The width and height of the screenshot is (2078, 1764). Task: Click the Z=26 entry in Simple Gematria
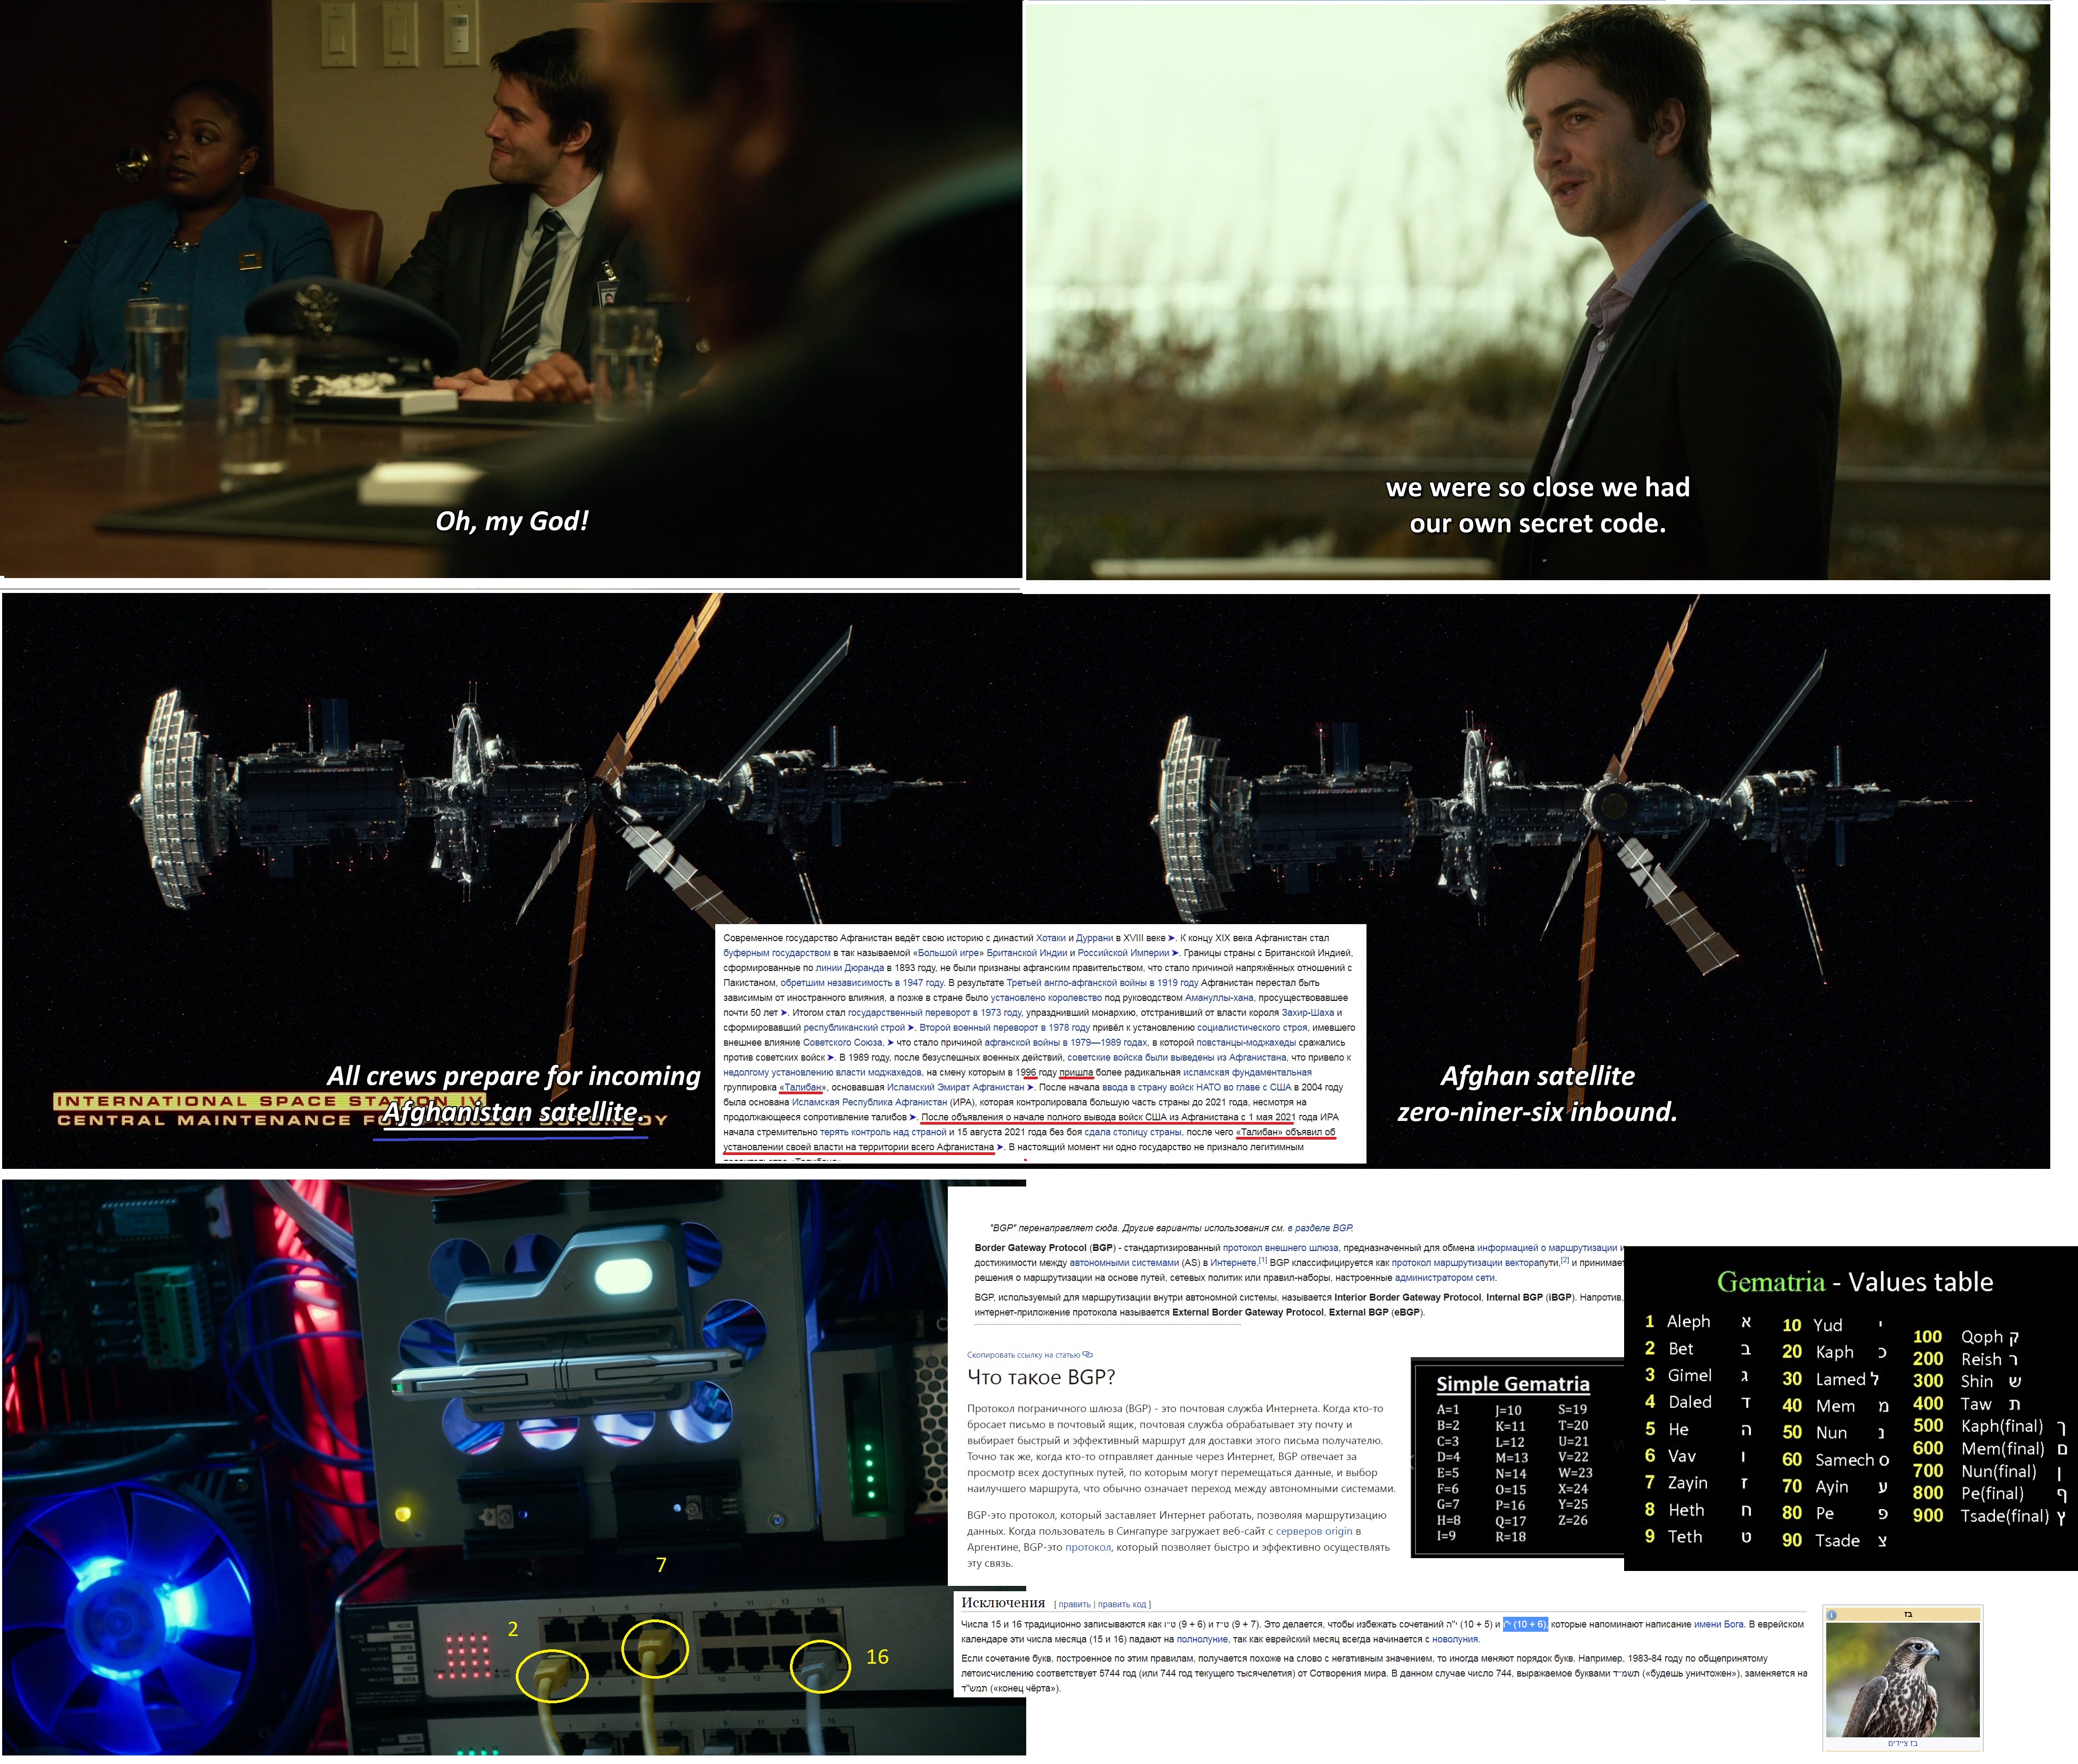point(1573,1521)
